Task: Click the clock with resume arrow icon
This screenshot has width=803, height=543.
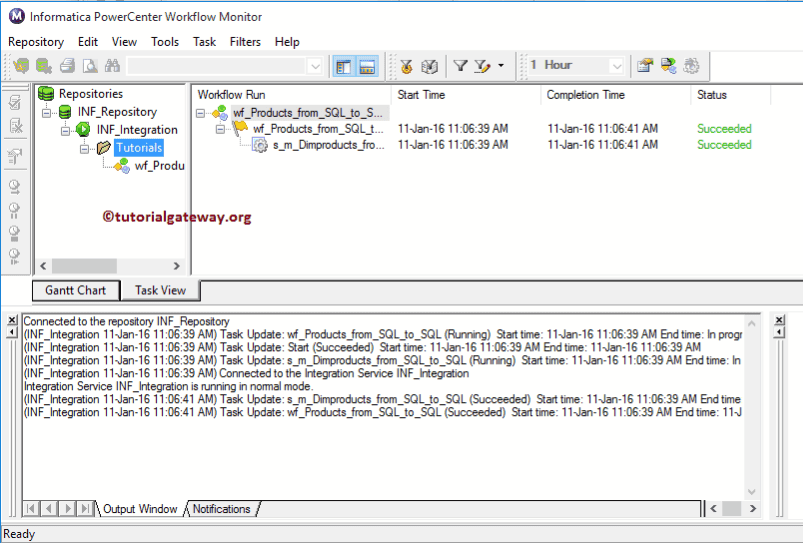Action: pyautogui.click(x=14, y=257)
